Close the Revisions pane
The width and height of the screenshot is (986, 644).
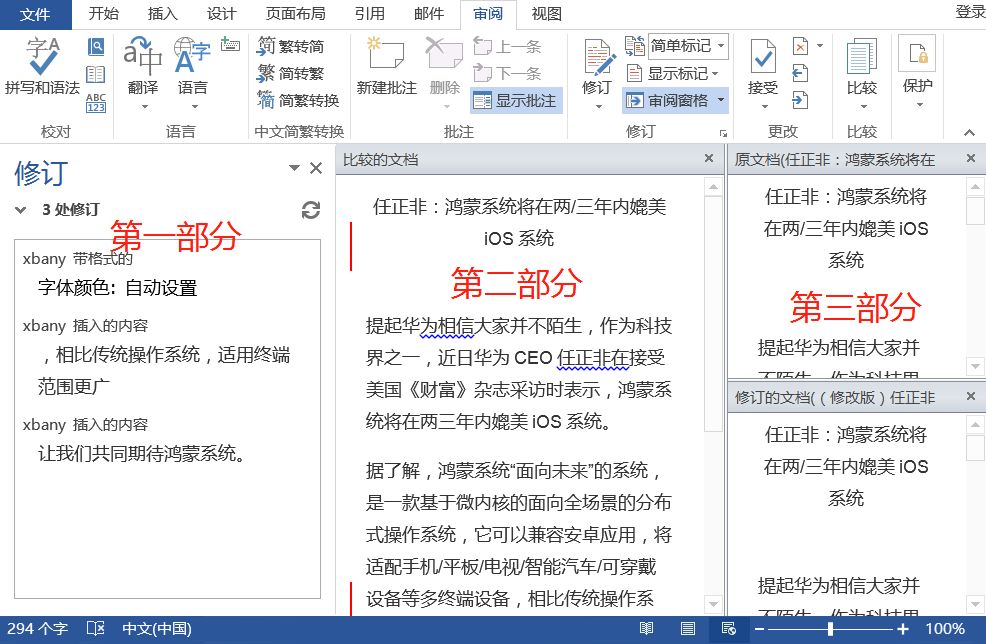pyautogui.click(x=316, y=168)
